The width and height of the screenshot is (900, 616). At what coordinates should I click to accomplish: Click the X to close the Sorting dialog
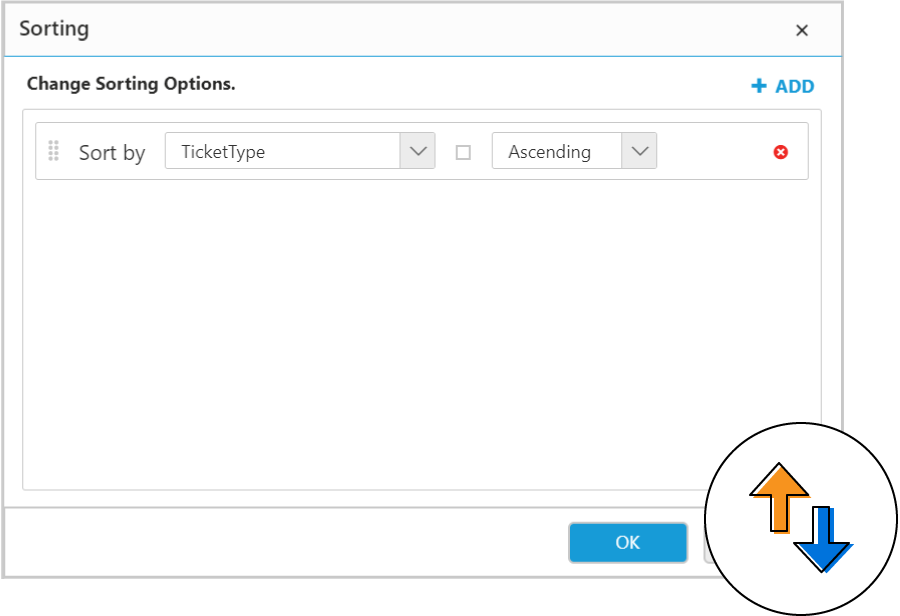(802, 30)
